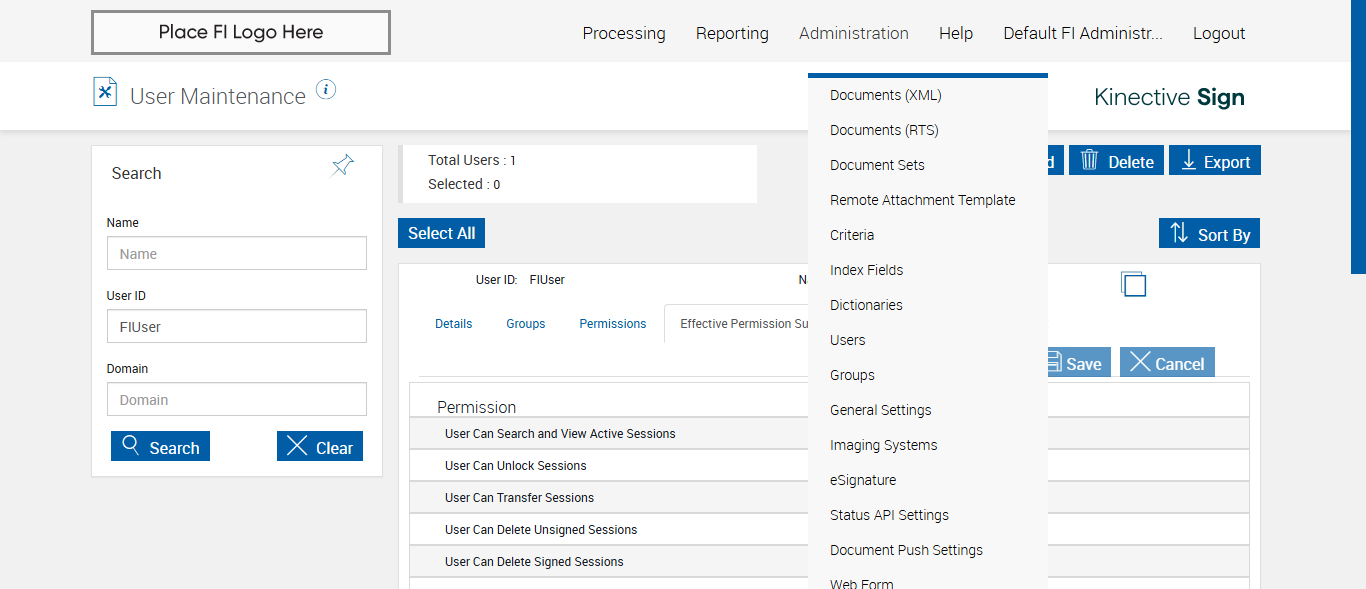Open the Sort By options
This screenshot has height=589, width=1366.
tap(1209, 234)
